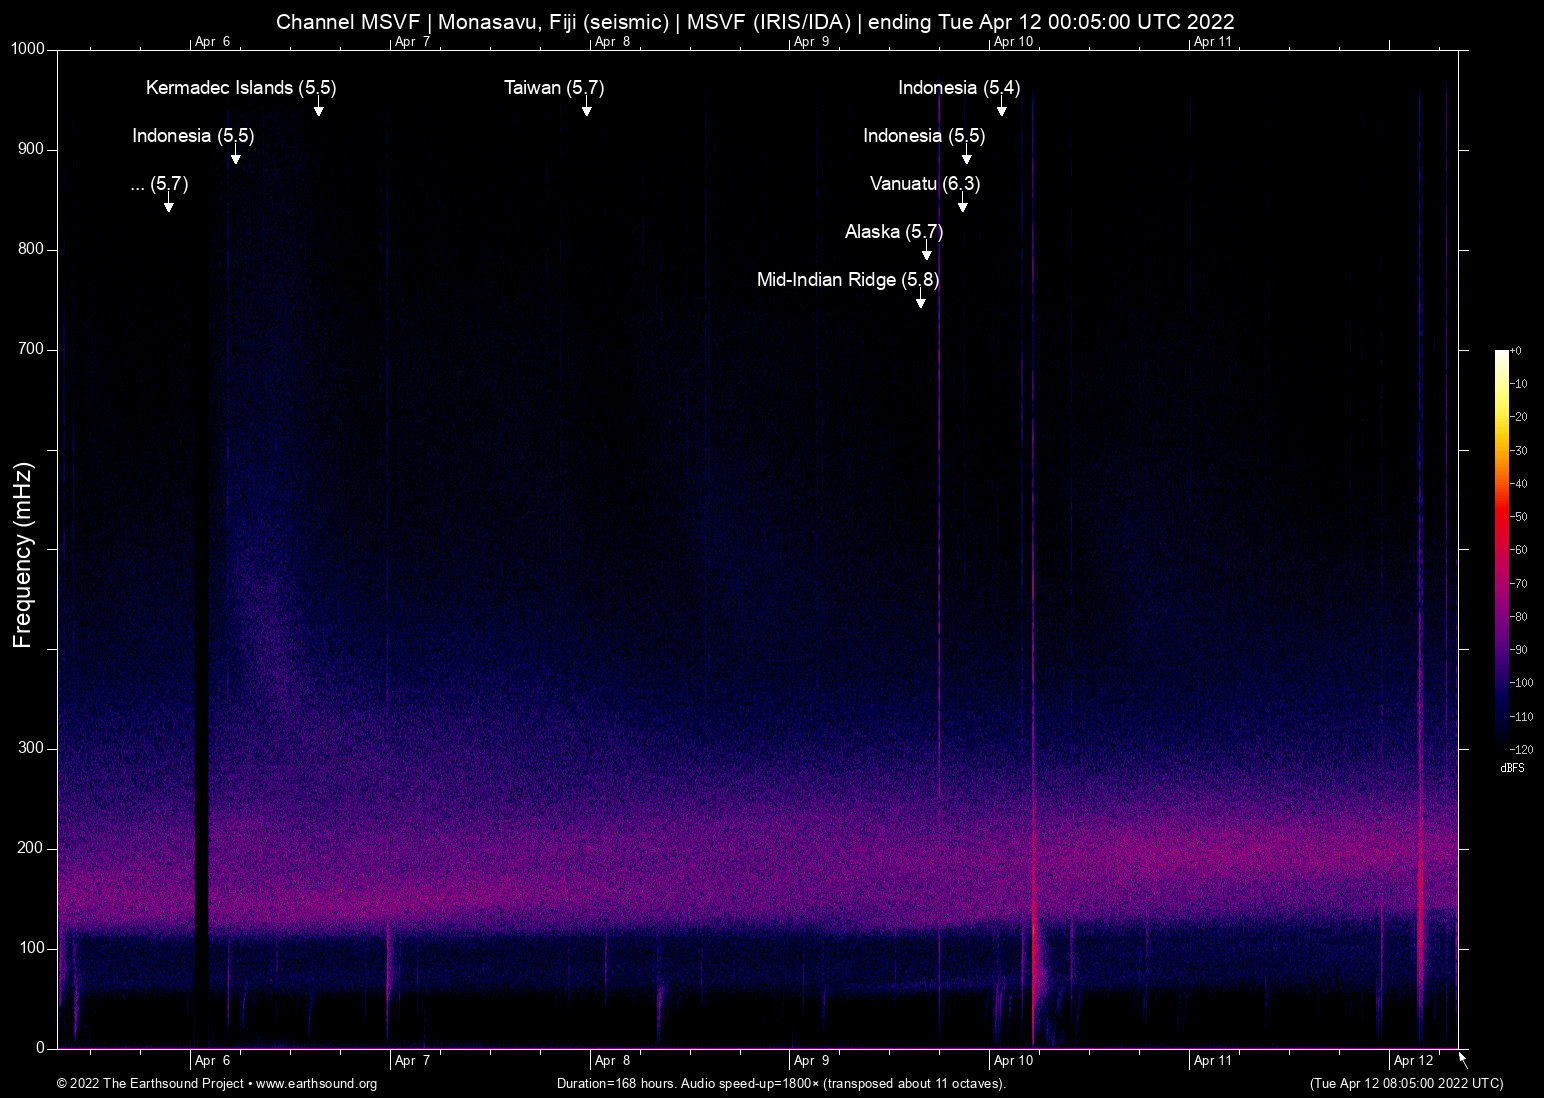Click the arrow marker under Taiwan (5.7)
1544x1098 pixels.
pos(587,108)
